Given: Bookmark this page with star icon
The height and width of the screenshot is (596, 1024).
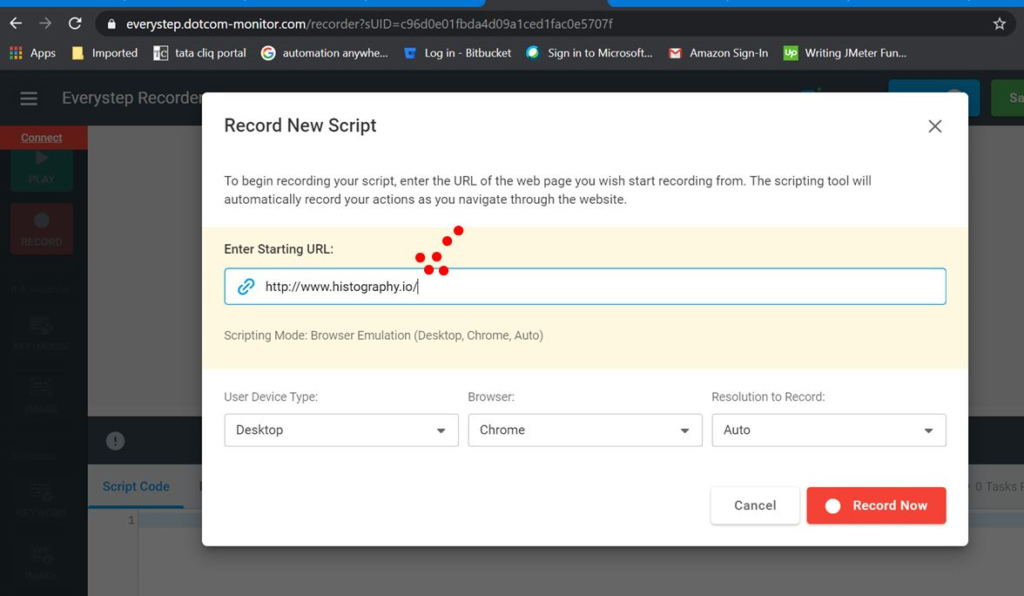Looking at the screenshot, I should pyautogui.click(x=999, y=23).
